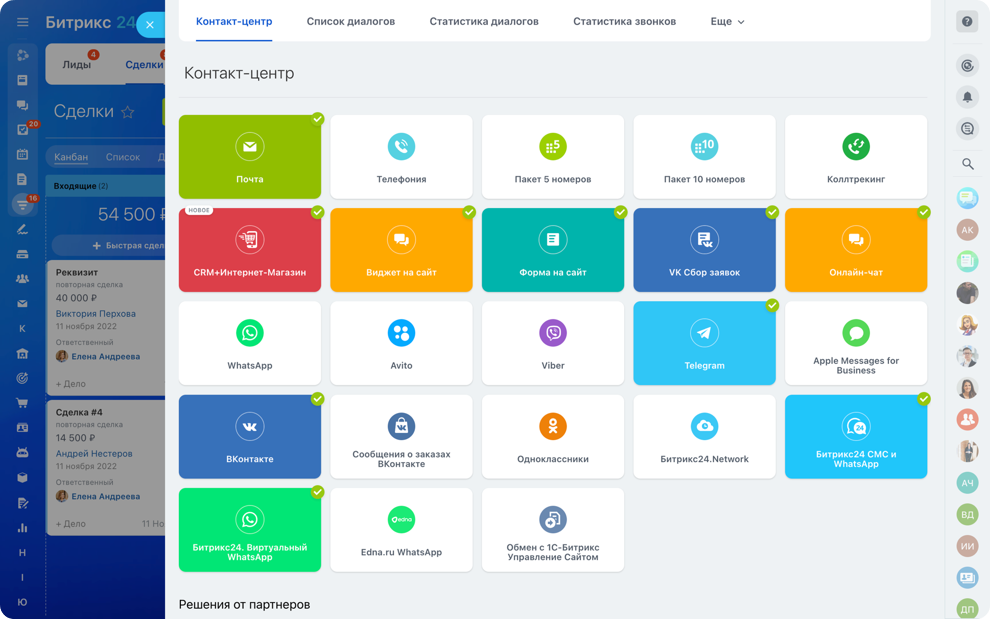
Task: Open the Сделка #4 card title
Action: point(79,412)
